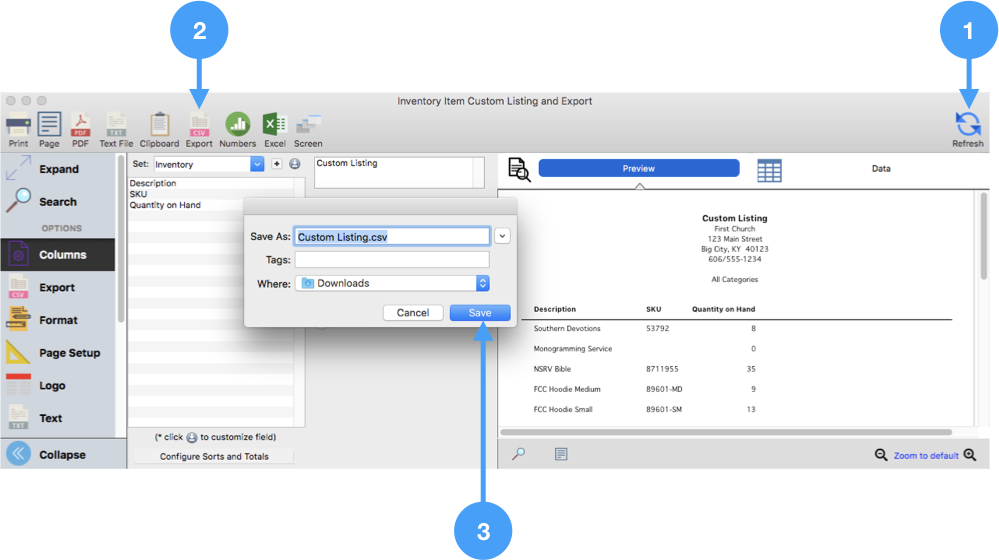The width and height of the screenshot is (999, 560).
Task: Collapse the left sidebar panel
Action: click(x=61, y=454)
